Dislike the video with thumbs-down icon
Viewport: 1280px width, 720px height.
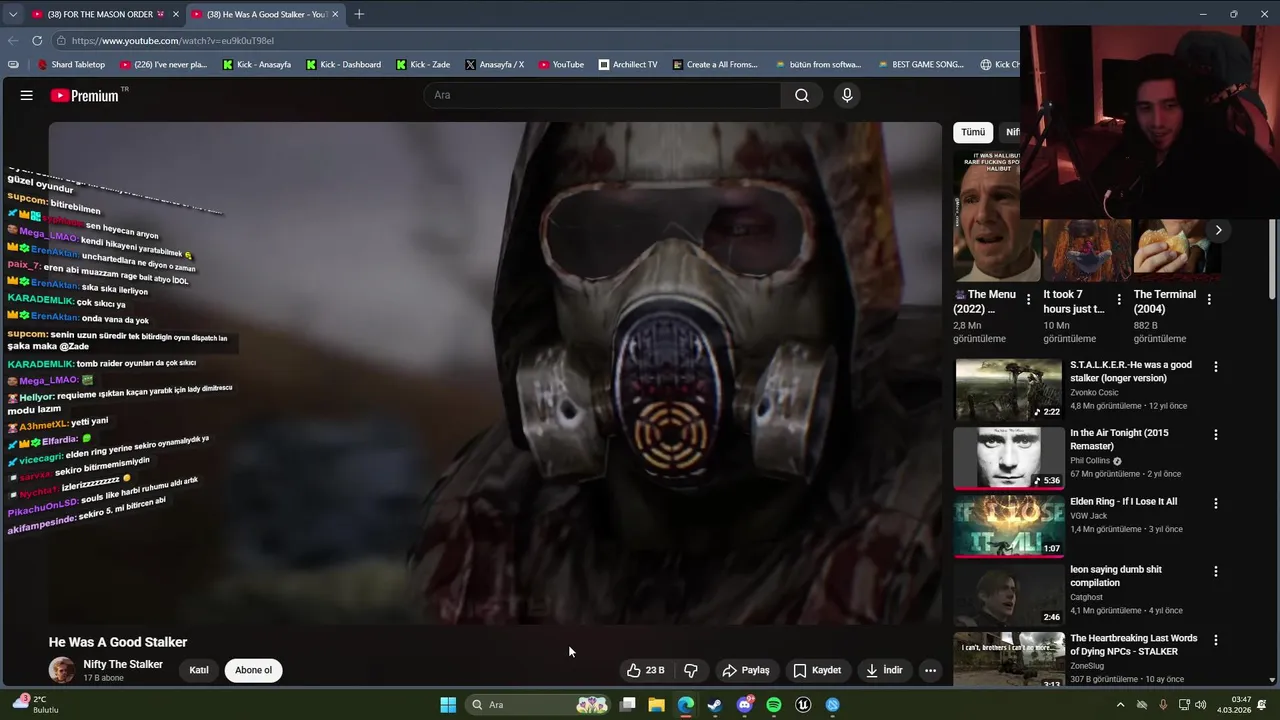pyautogui.click(x=690, y=670)
